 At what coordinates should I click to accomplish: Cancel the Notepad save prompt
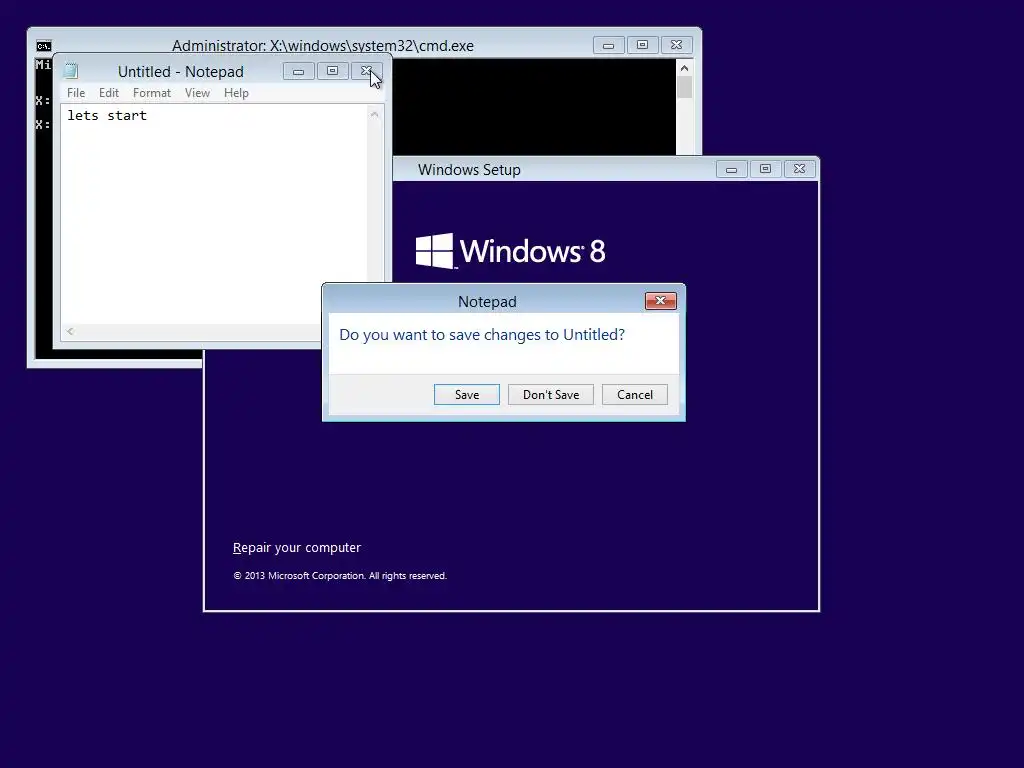pyautogui.click(x=634, y=394)
